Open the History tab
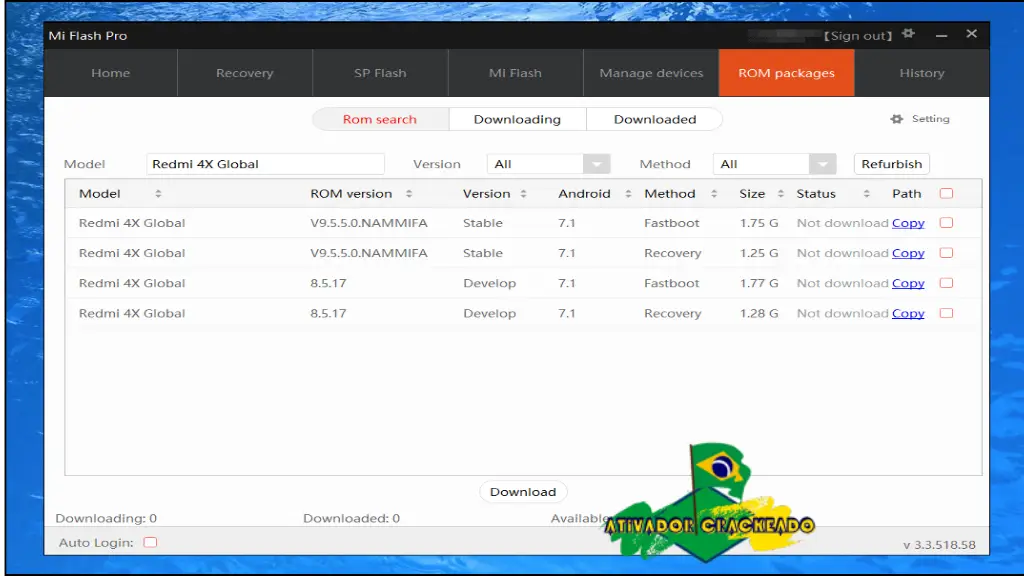Screen dimensions: 1024x576 (921, 73)
